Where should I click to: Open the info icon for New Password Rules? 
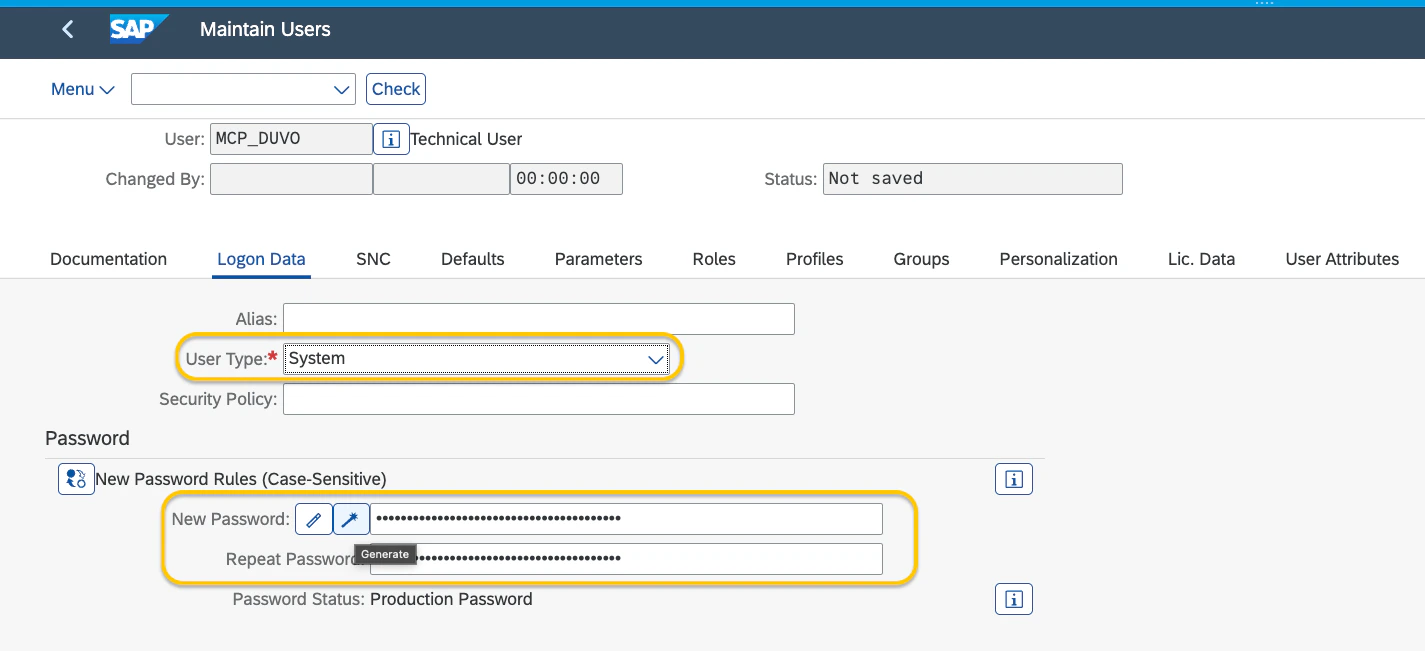click(1013, 479)
